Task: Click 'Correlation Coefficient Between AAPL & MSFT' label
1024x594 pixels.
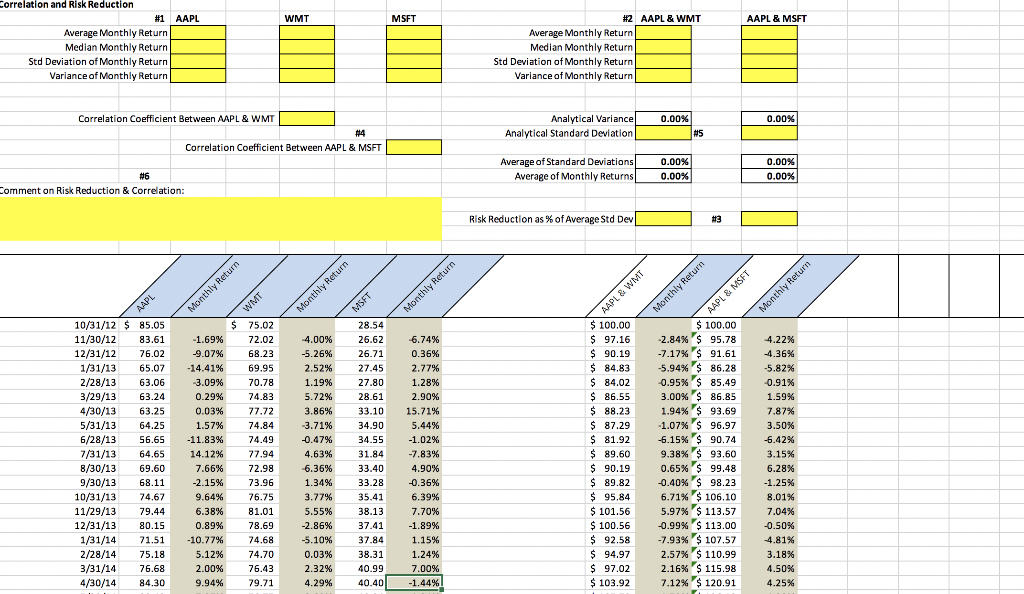Action: (x=283, y=148)
